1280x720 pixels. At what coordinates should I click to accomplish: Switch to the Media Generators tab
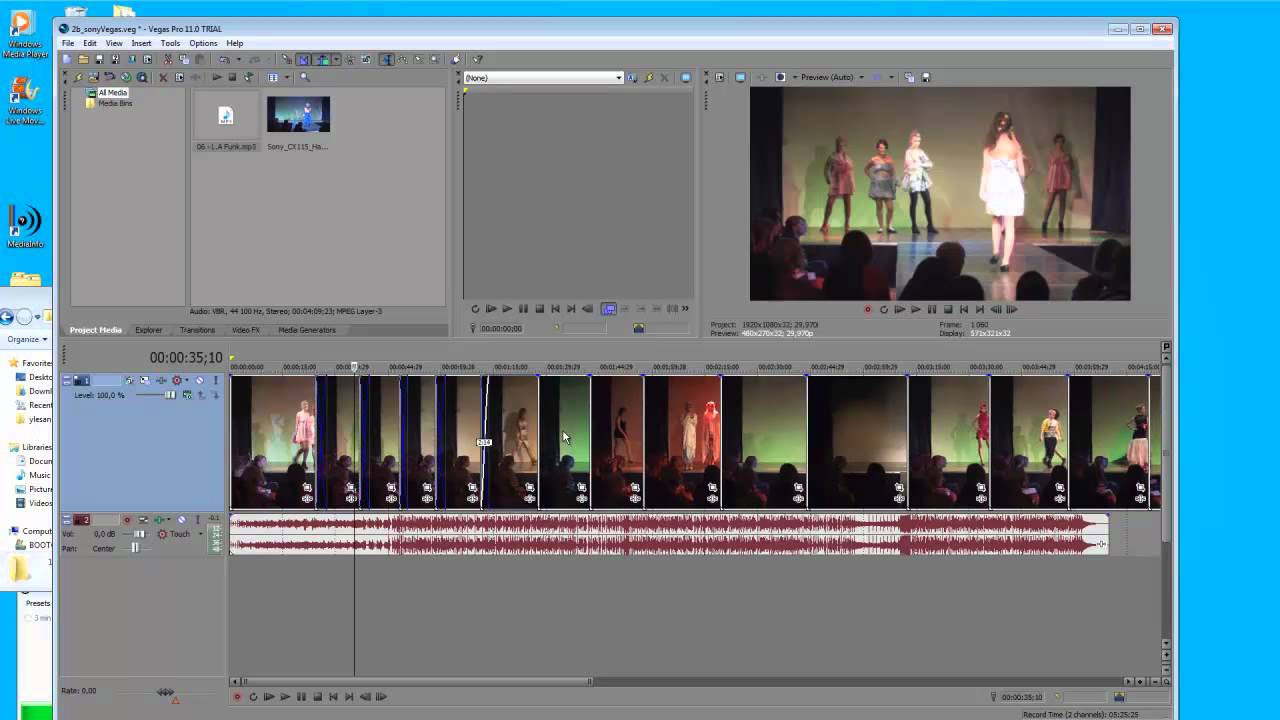tap(307, 330)
